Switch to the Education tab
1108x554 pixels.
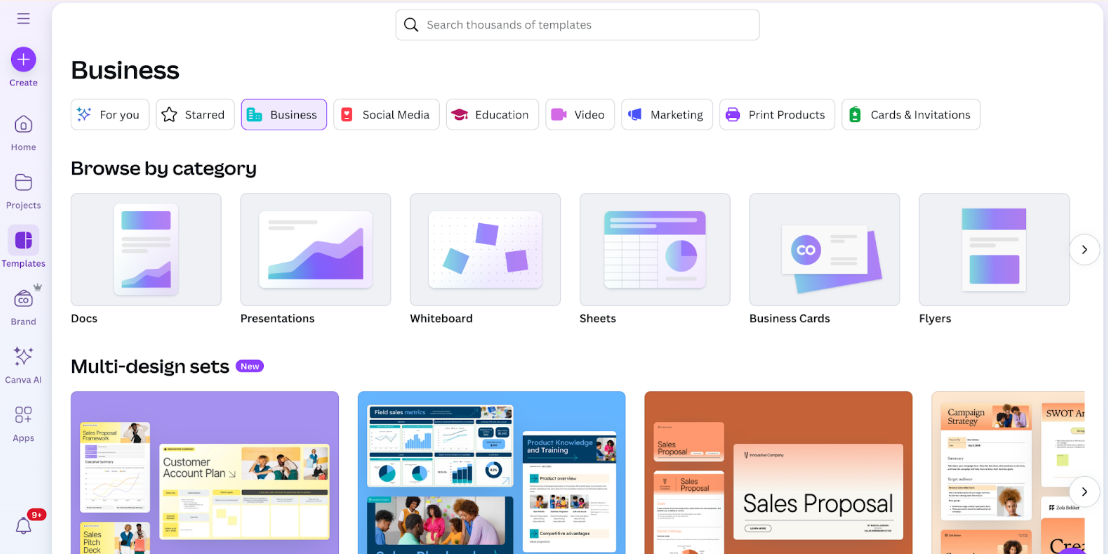492,115
